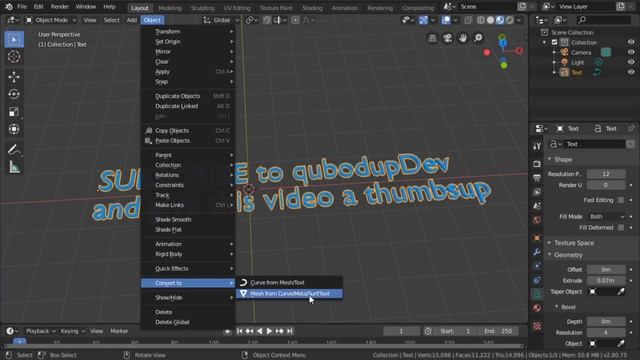Toggle perspective/orthographic grid view icon
This screenshot has width=640, height=360.
click(x=432, y=38)
